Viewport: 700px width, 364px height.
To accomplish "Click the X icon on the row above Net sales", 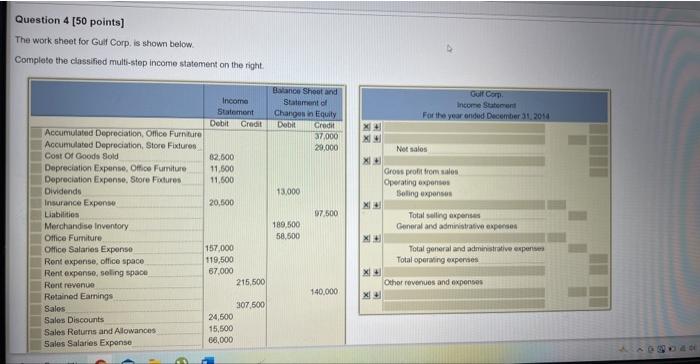I will point(367,138).
